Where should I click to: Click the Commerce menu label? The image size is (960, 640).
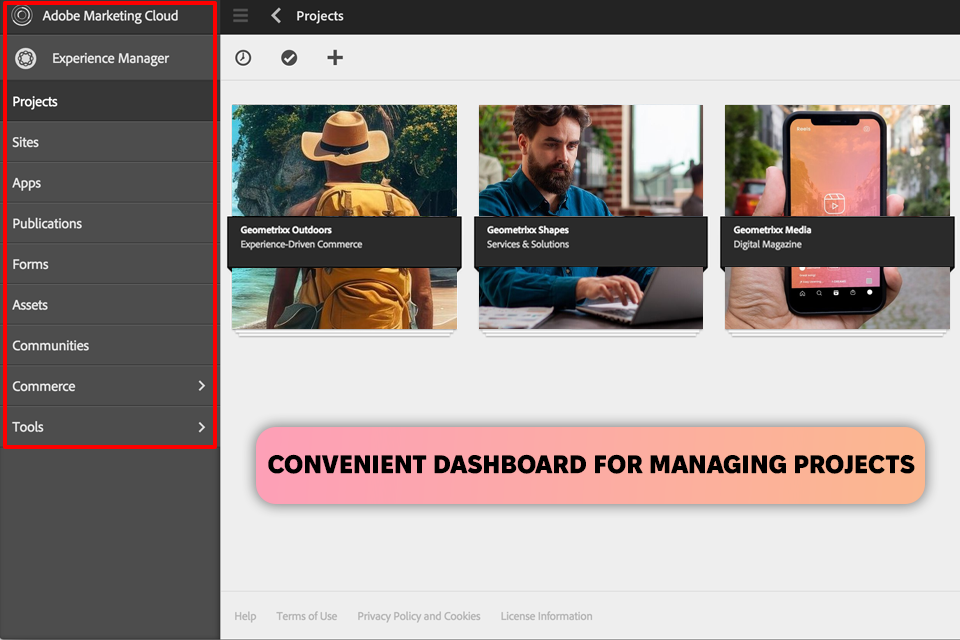(43, 386)
